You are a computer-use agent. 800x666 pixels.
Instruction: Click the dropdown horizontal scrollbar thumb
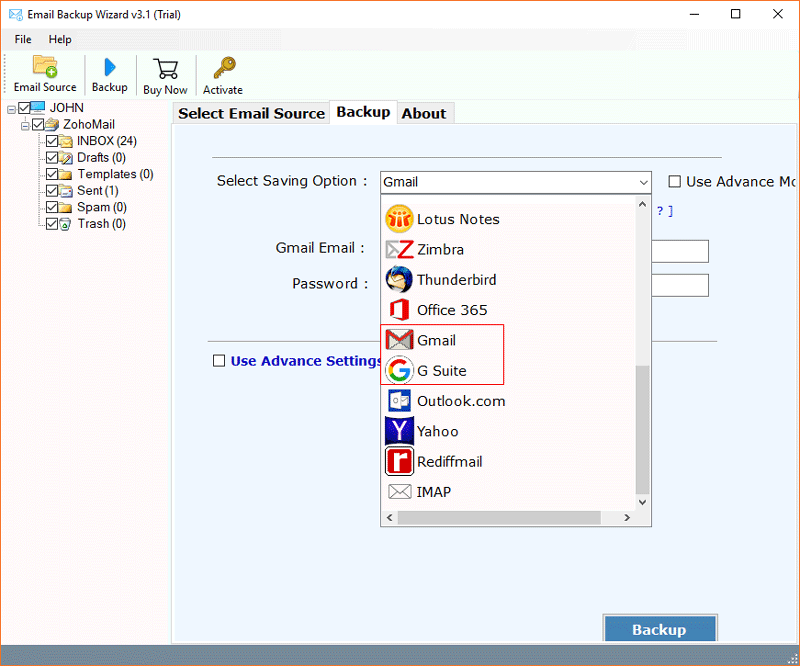(499, 517)
